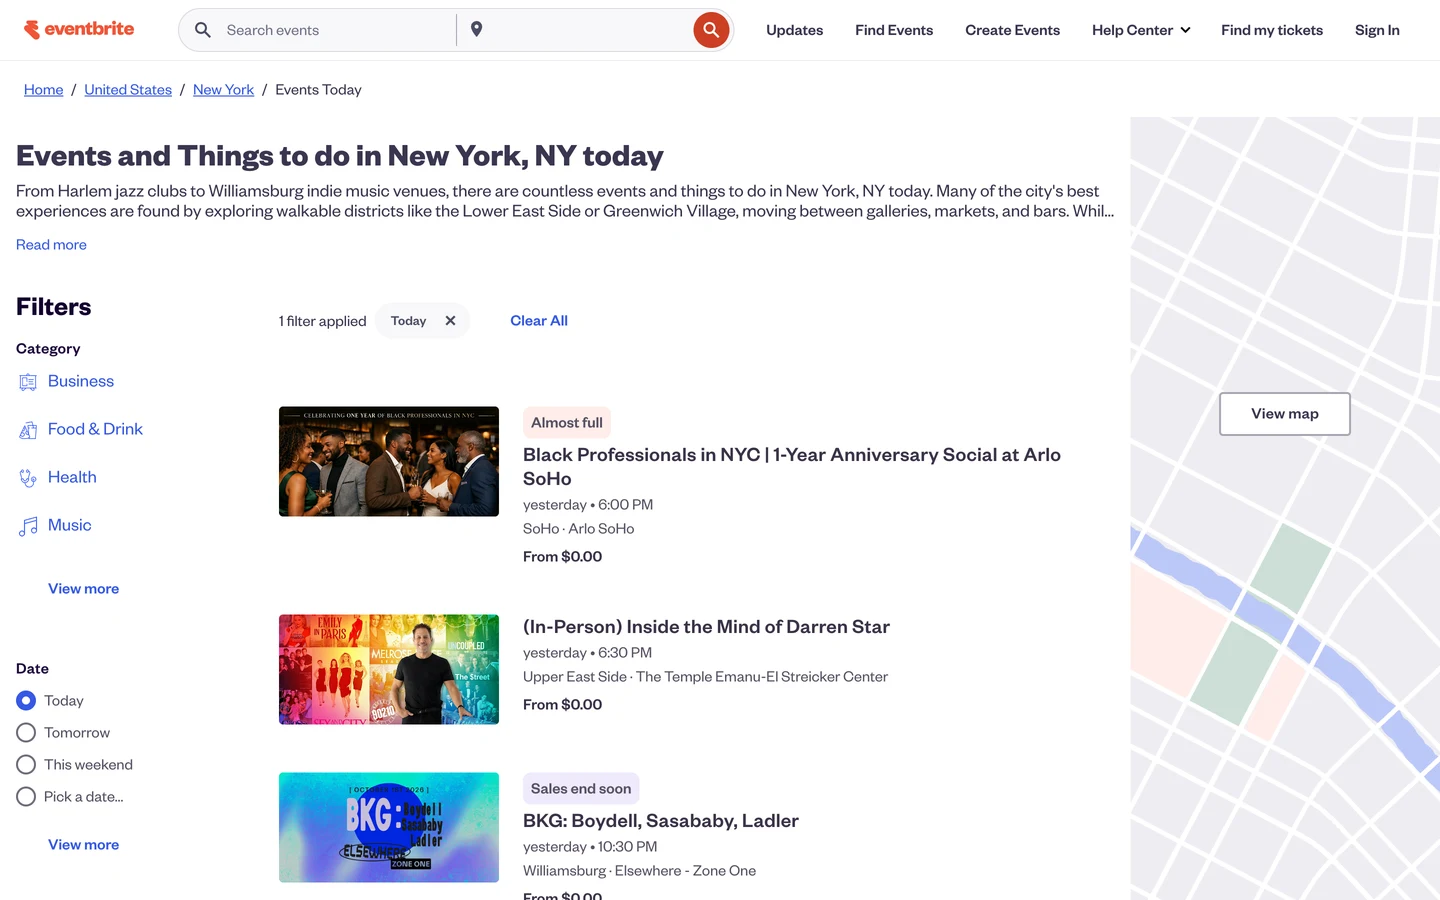Image resolution: width=1440 pixels, height=900 pixels.
Task: Go to United States breadcrumb
Action: click(128, 90)
